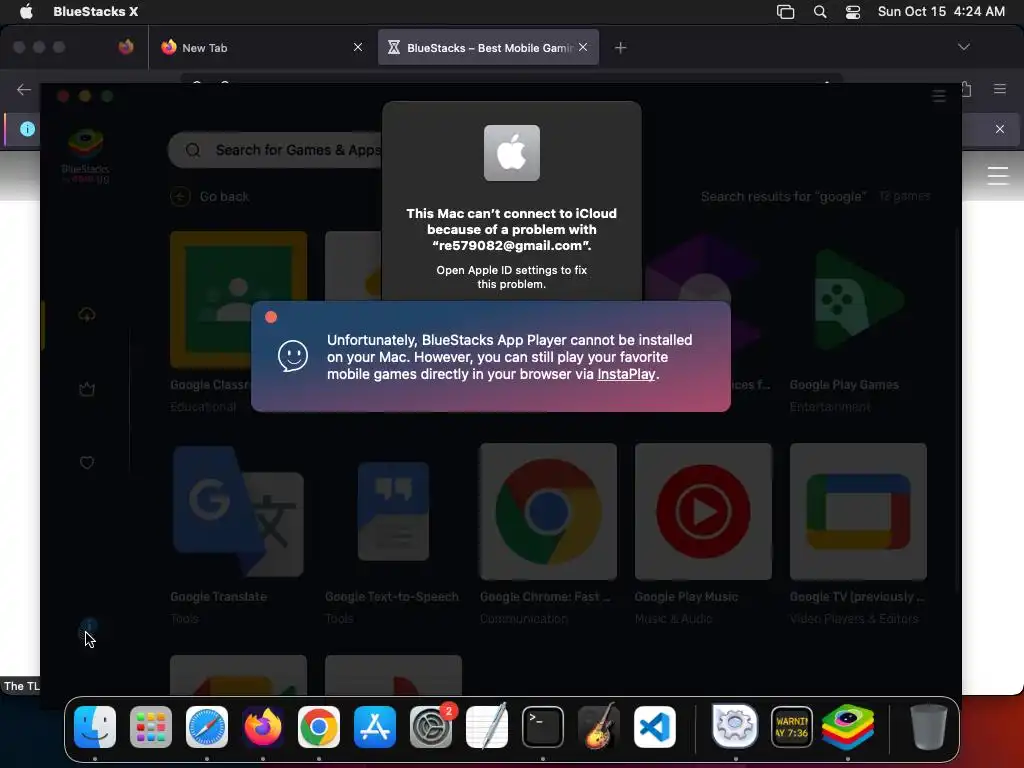This screenshot has height=768, width=1024.
Task: Go back in the browser
Action: click(24, 89)
